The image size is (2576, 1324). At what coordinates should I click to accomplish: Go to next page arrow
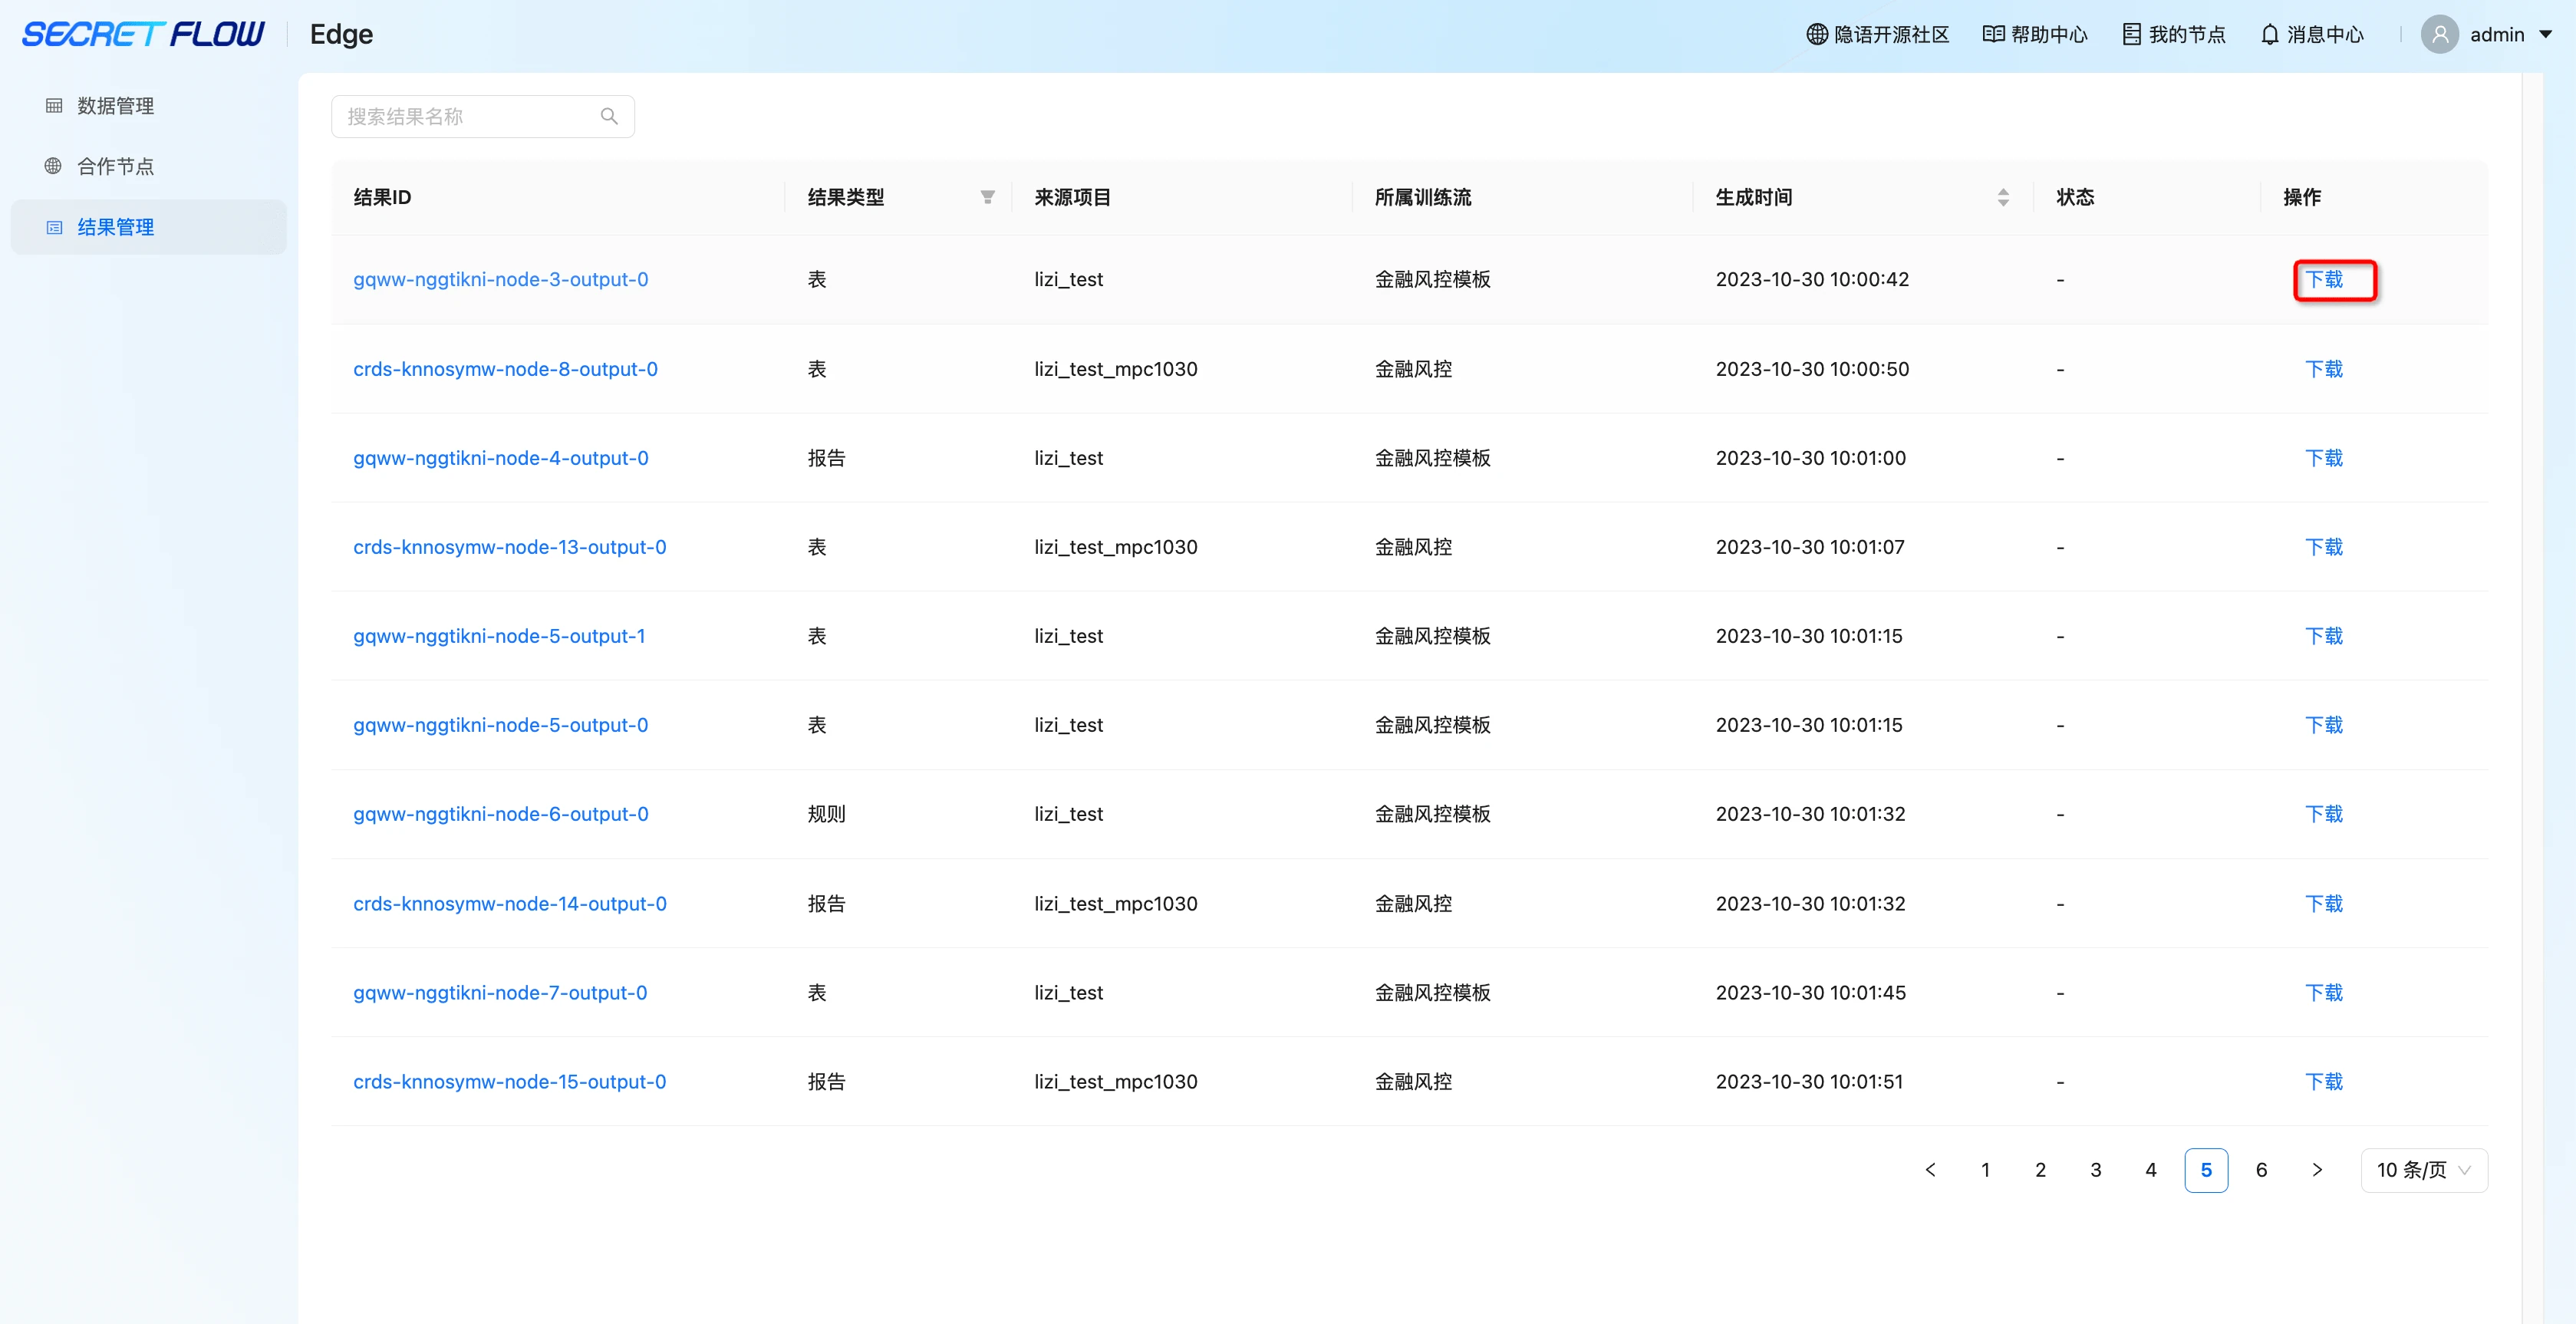[2317, 1170]
